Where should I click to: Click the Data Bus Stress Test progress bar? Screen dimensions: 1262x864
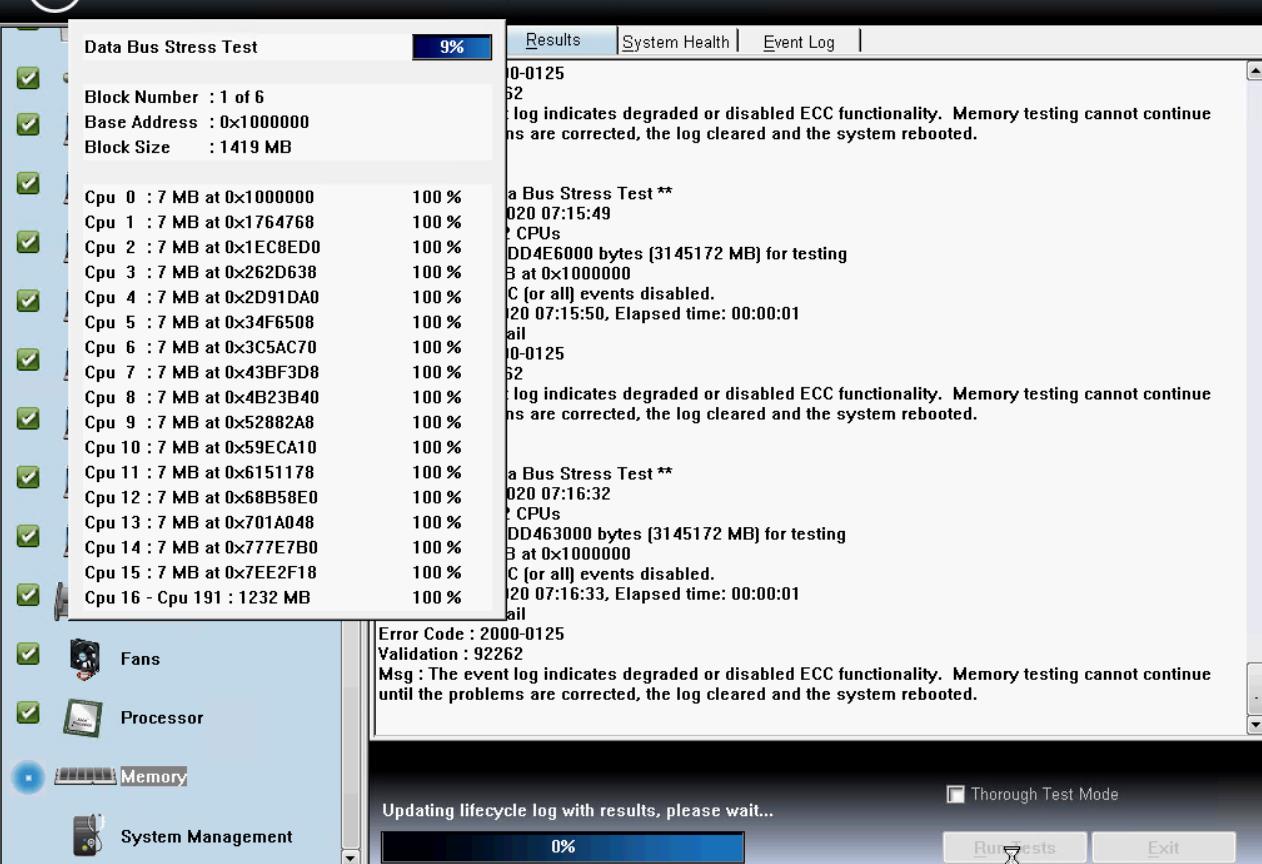click(452, 46)
